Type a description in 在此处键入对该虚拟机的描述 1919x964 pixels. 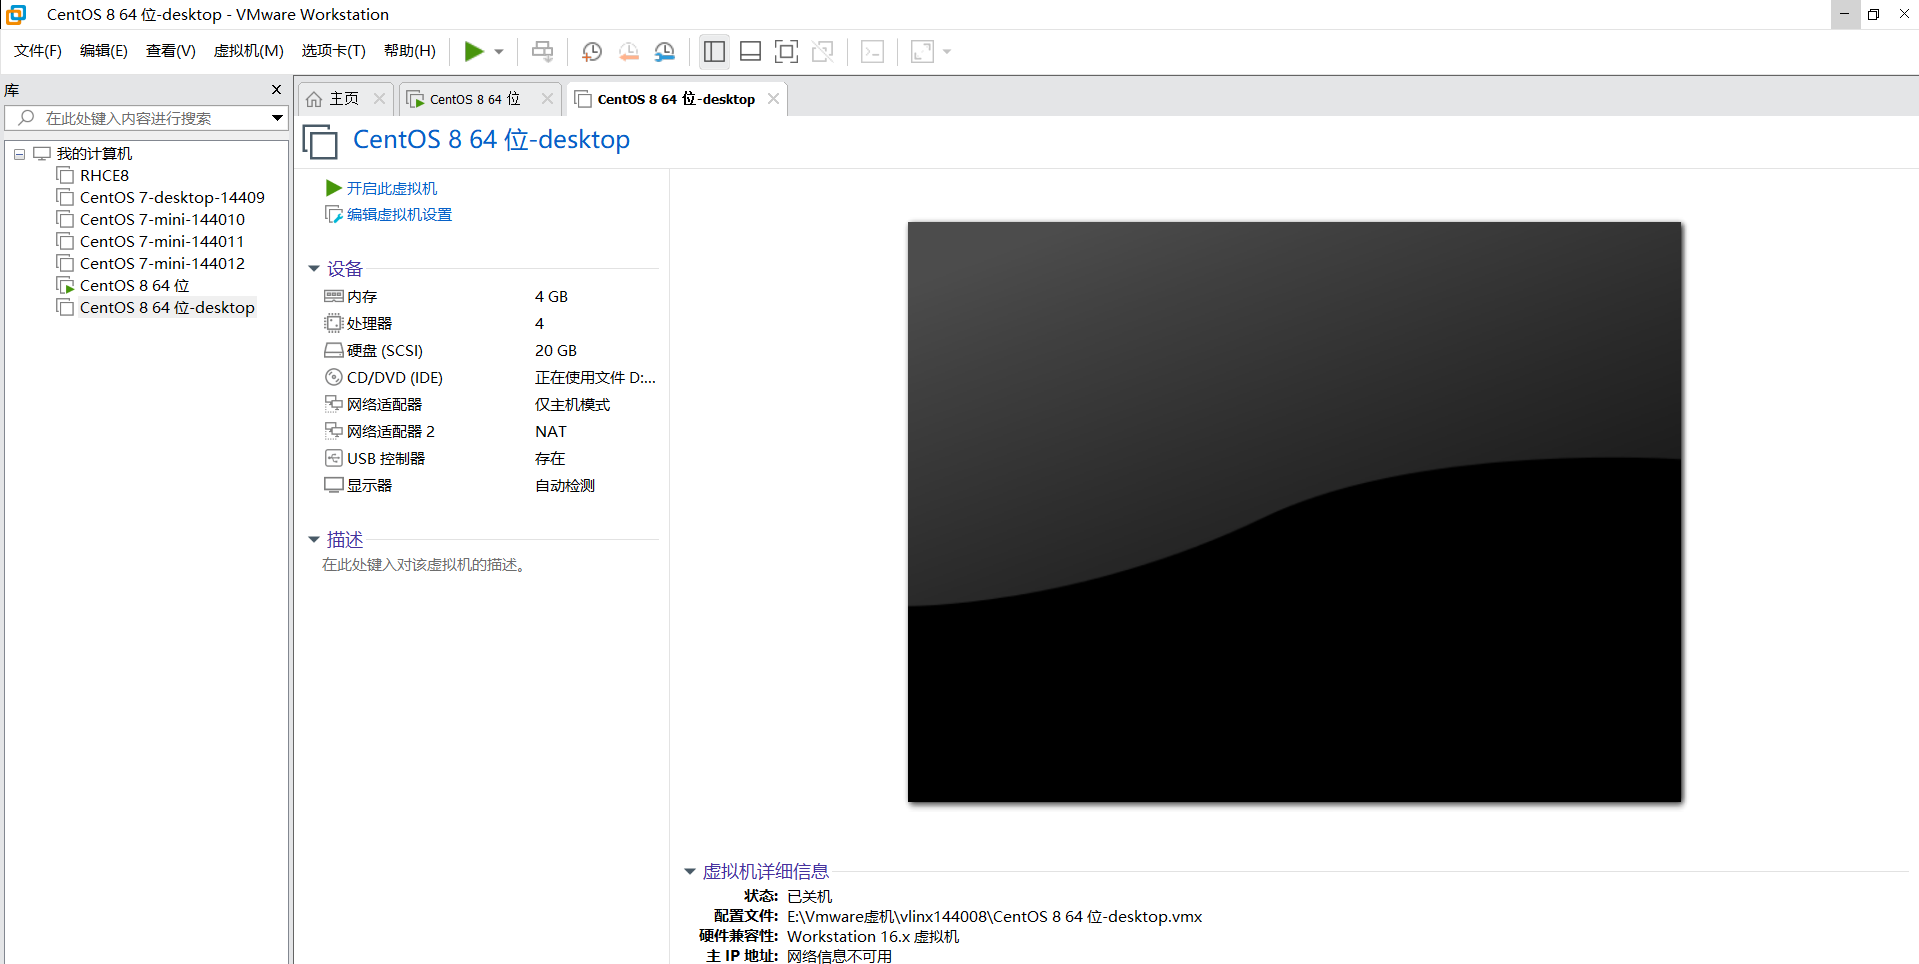(x=424, y=564)
